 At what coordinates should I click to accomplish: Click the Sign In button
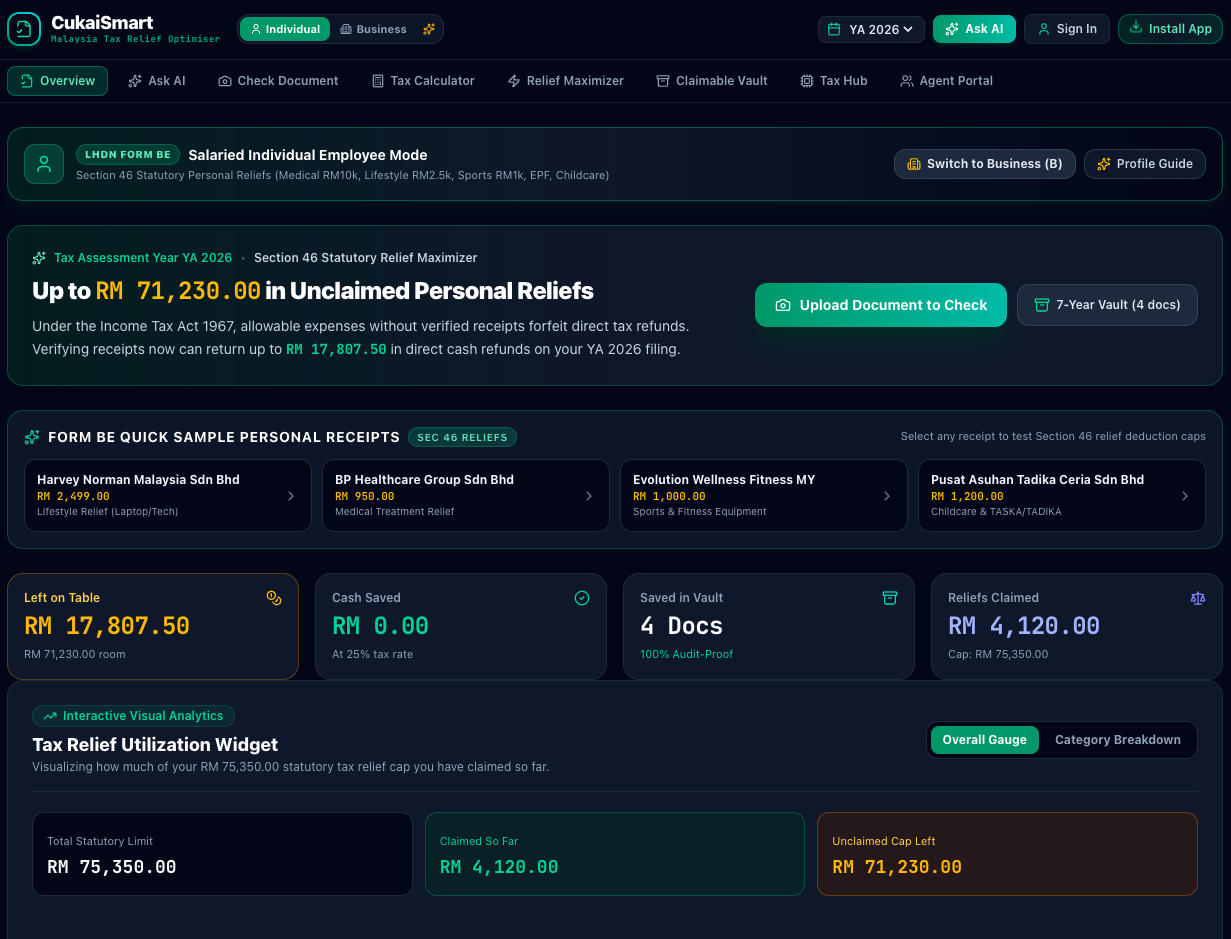[x=1067, y=29]
